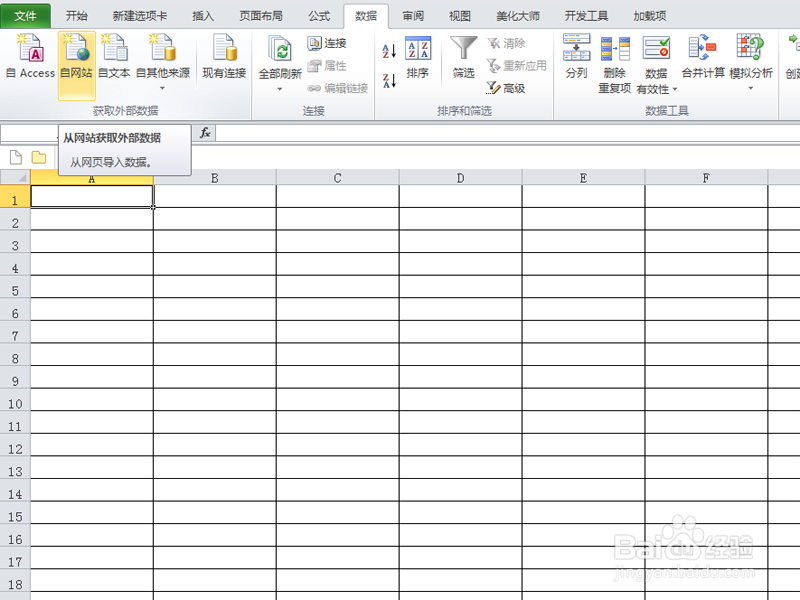
Task: Select column E header
Action: [x=583, y=178]
